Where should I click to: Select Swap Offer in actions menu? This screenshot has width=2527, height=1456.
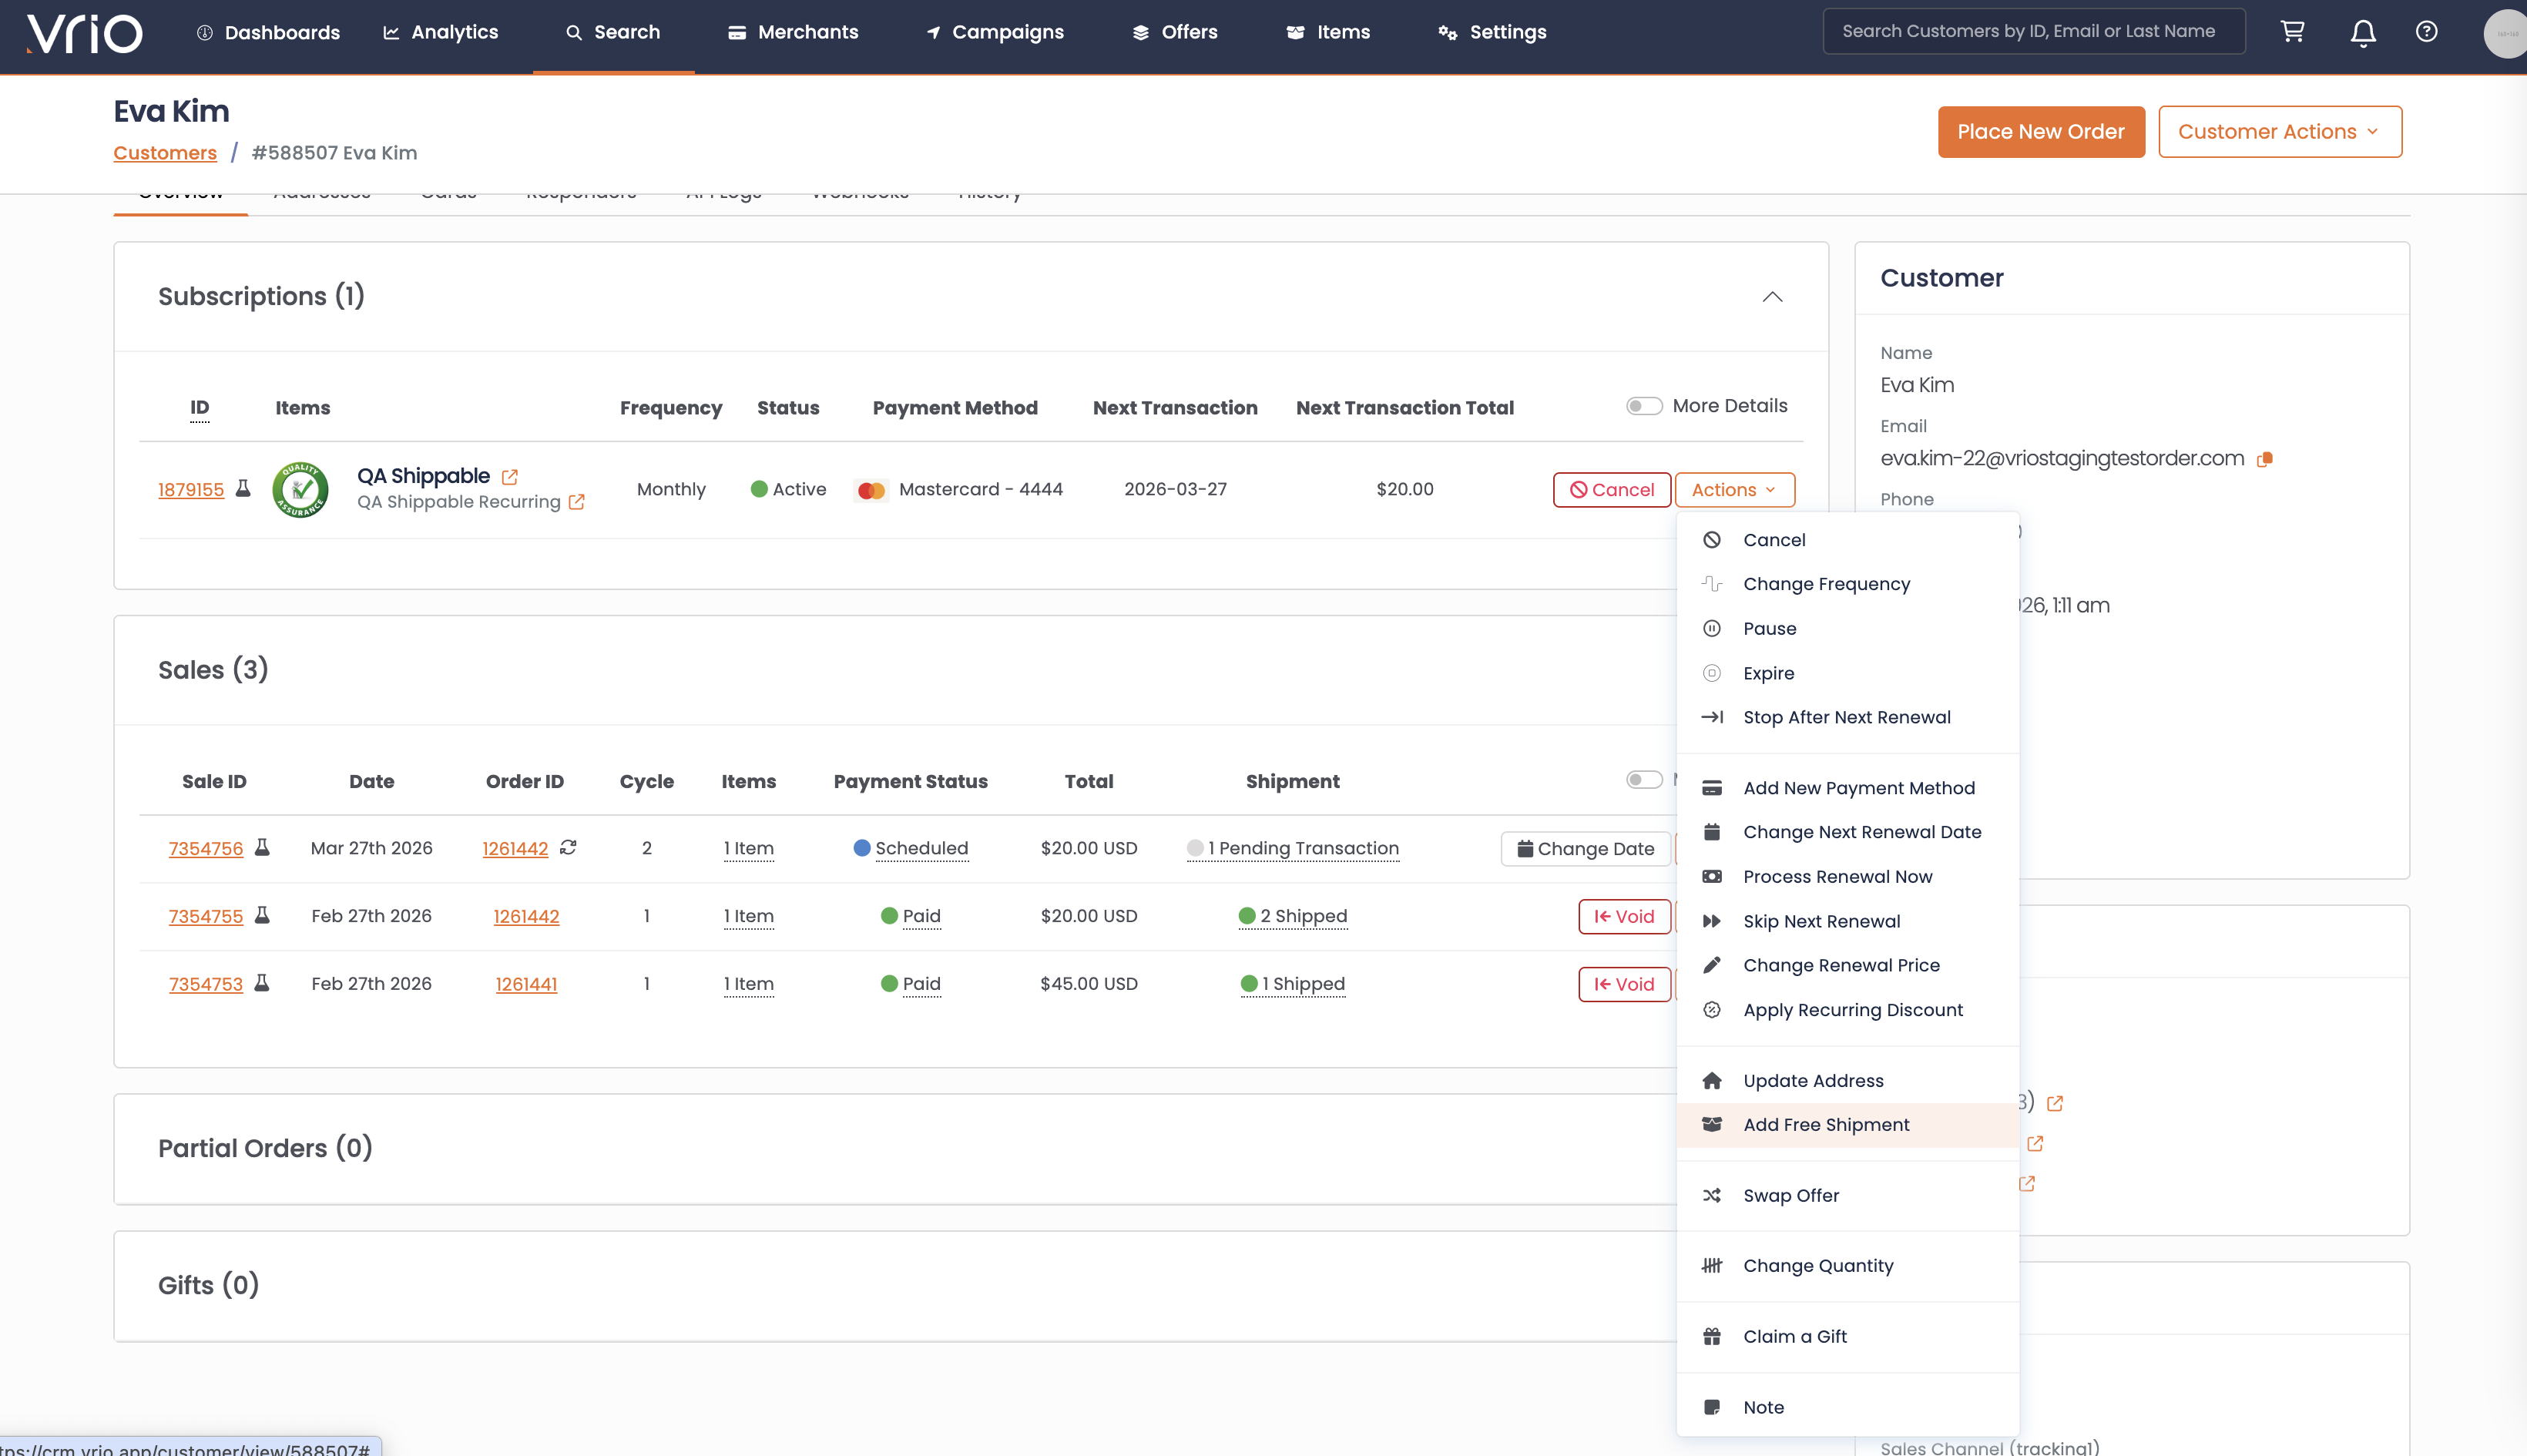pos(1790,1195)
